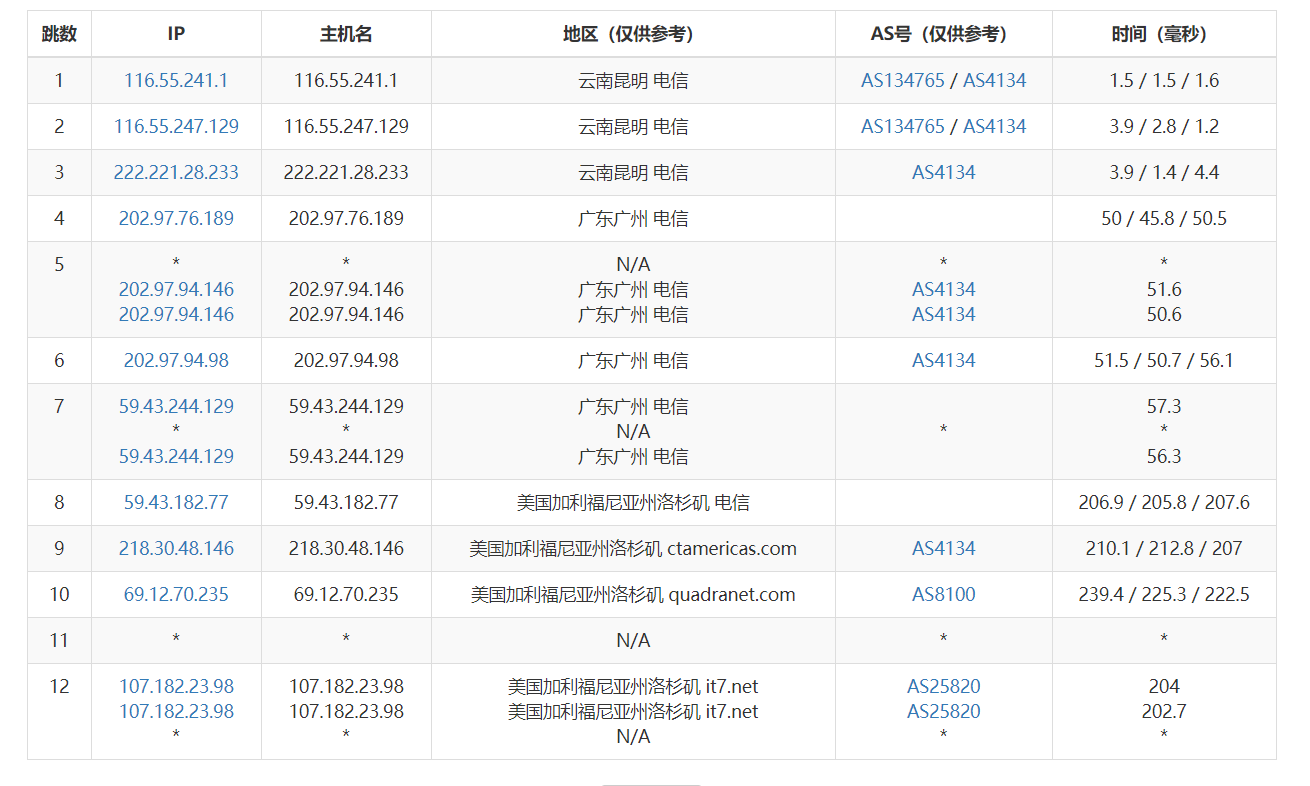Select time cell 51.5 / 50.7 / 56.1
The image size is (1310, 786).
[1164, 361]
